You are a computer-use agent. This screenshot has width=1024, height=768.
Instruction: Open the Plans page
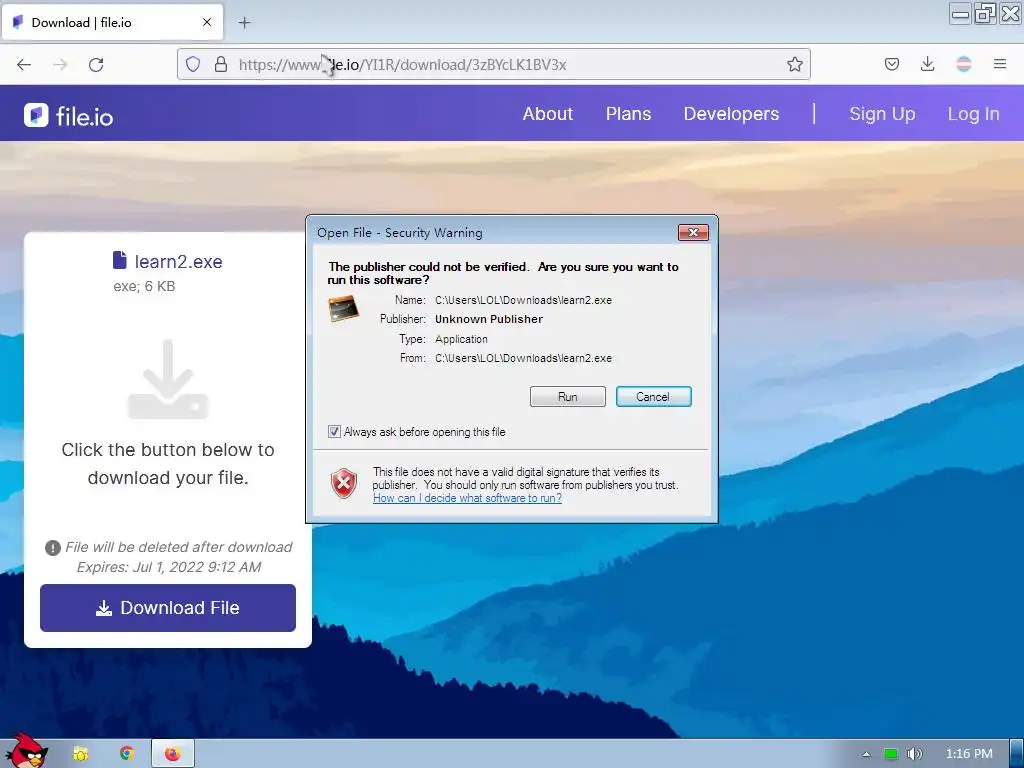click(x=628, y=114)
